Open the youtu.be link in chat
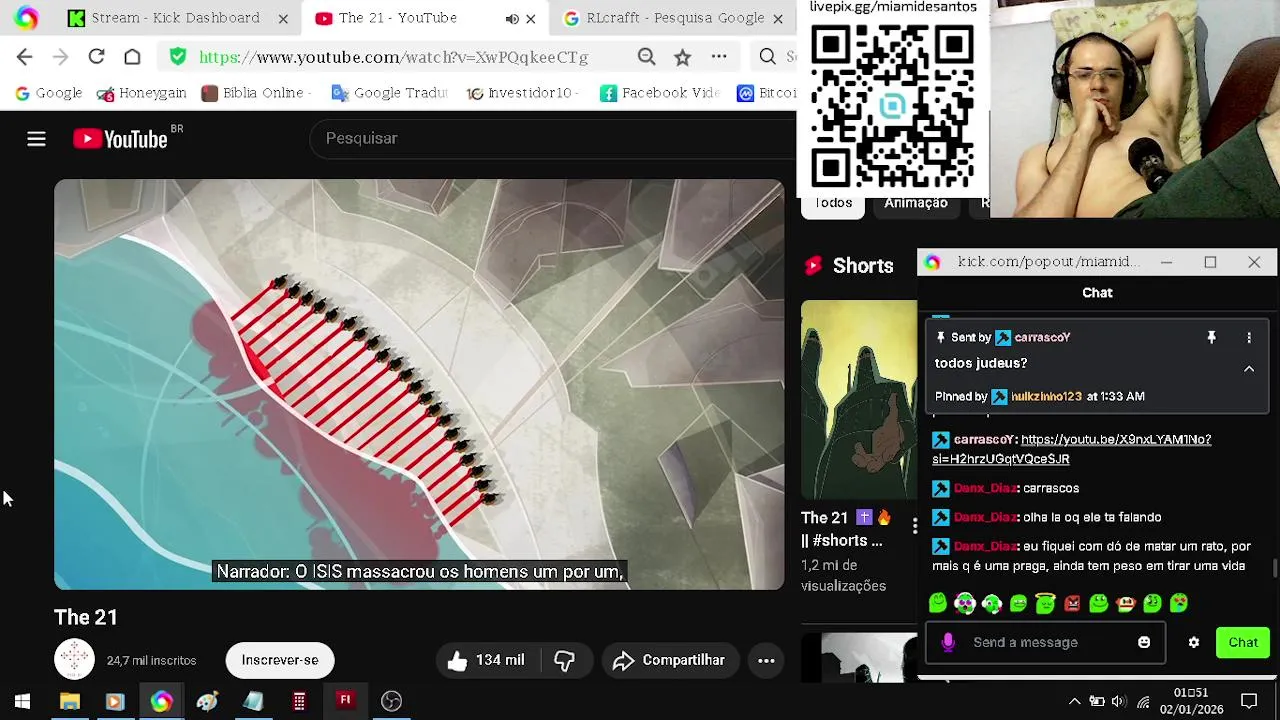Image resolution: width=1280 pixels, height=720 pixels. 1071,449
